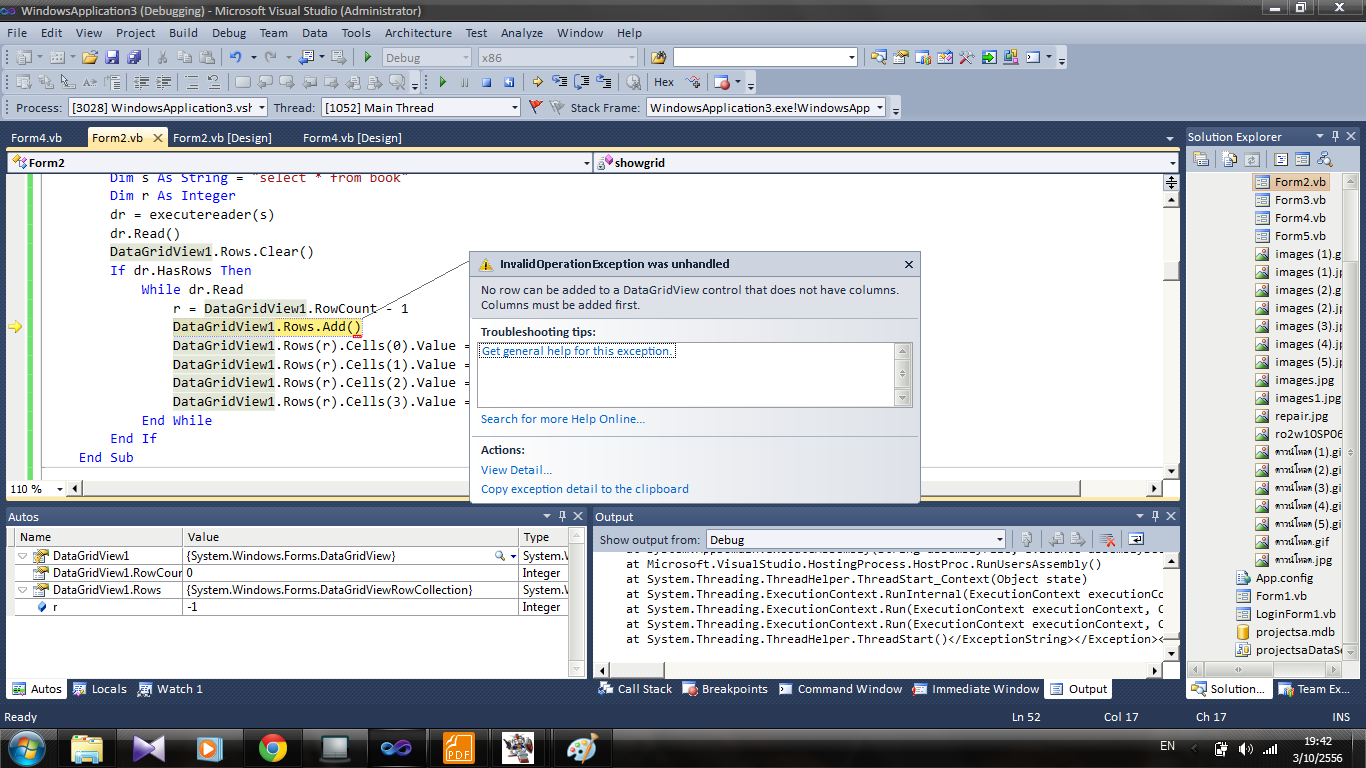Viewport: 1366px width, 768px height.
Task: Click the Save All toolbar icon
Action: (132, 57)
